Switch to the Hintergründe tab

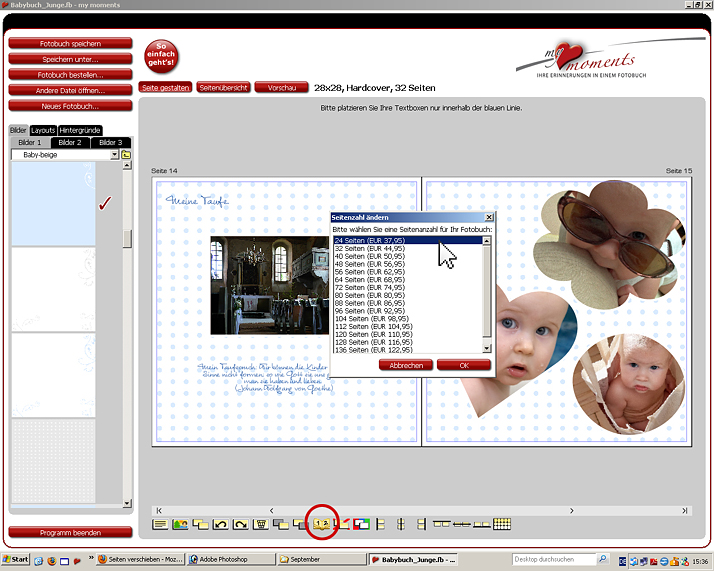[x=80, y=130]
